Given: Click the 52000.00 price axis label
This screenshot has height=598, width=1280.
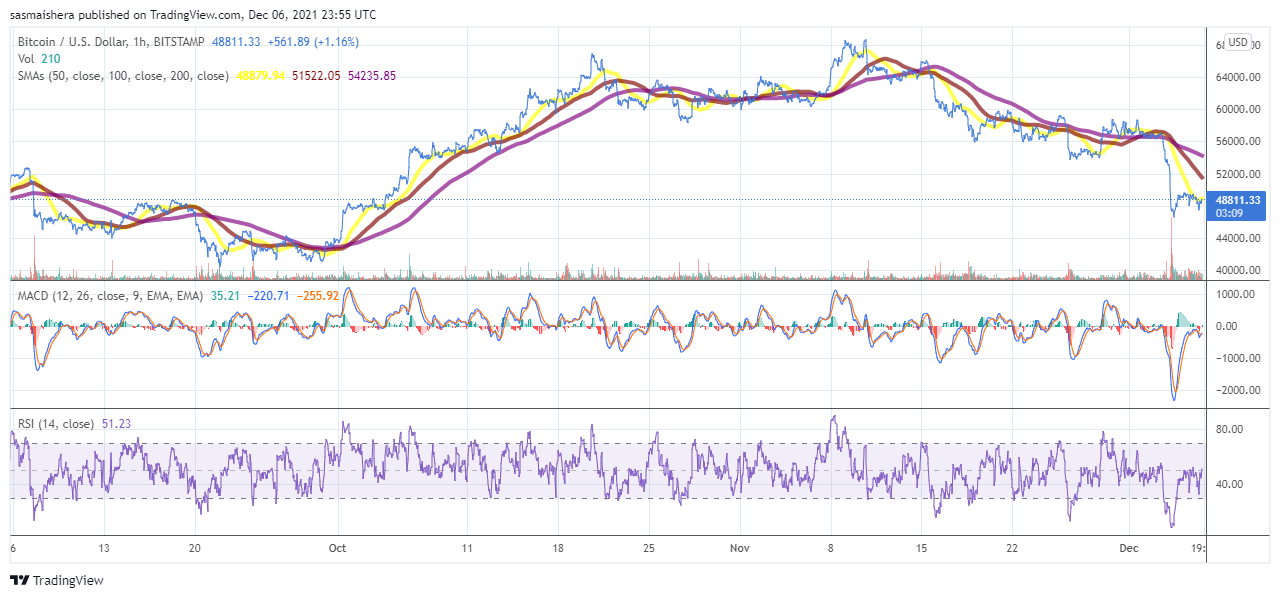Looking at the screenshot, I should point(1237,174).
